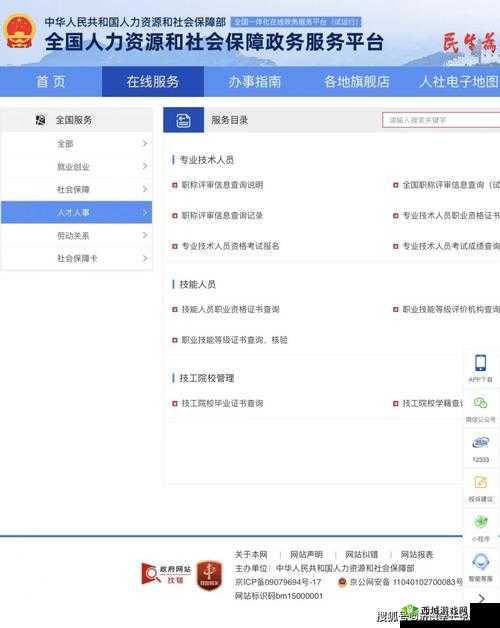Select 社会保障卡 in sidebar
Image resolution: width=500 pixels, height=628 pixels.
(77, 258)
